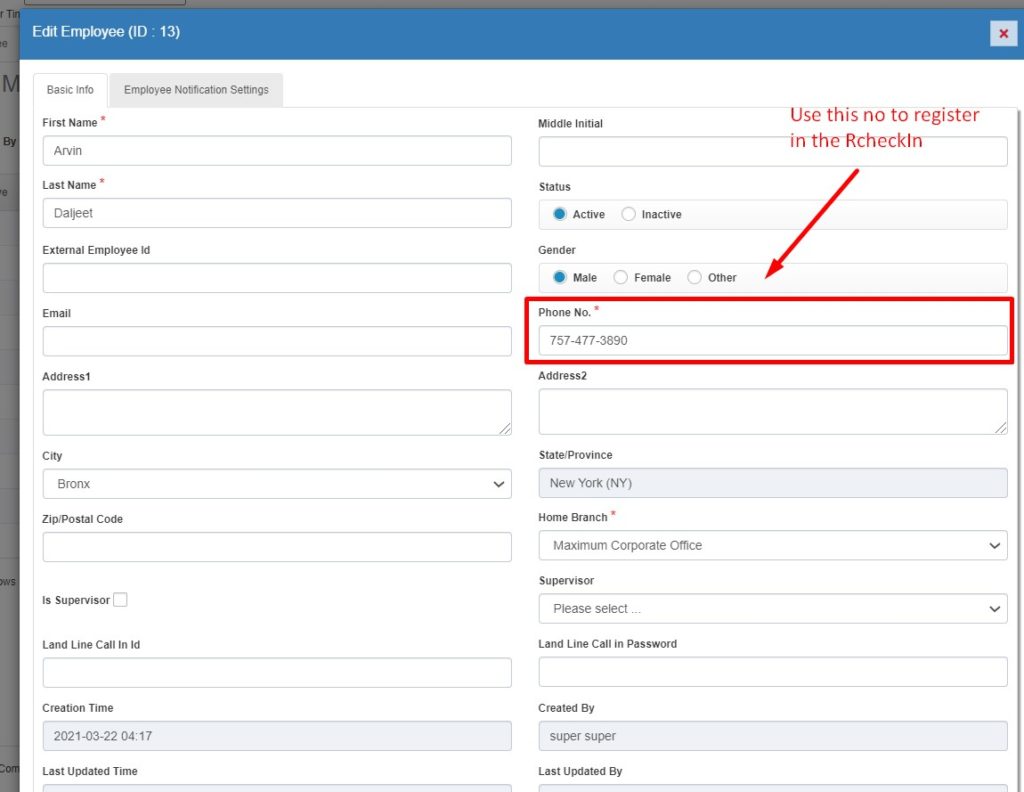Click the First Name field

coord(277,151)
